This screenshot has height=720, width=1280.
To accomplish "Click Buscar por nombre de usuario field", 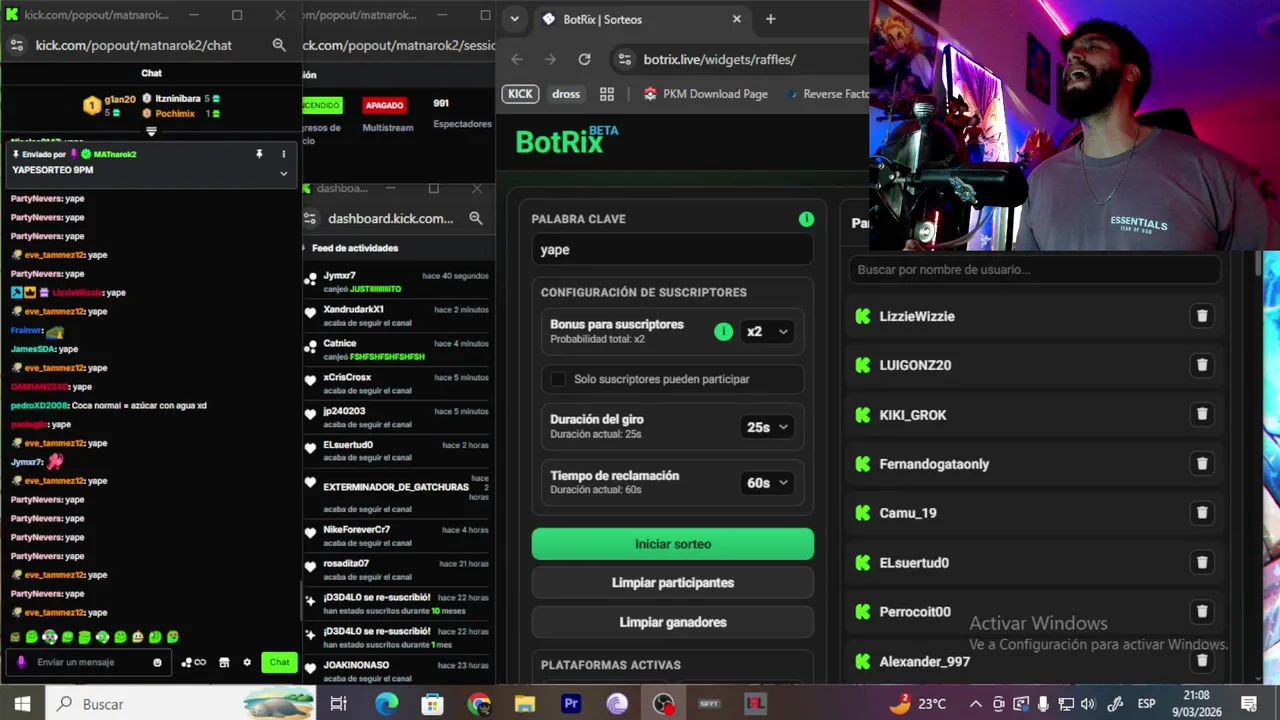I will pyautogui.click(x=1035, y=269).
